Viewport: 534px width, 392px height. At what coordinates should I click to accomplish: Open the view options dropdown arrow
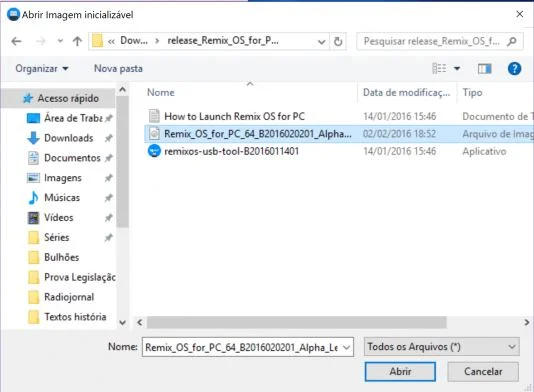click(457, 68)
